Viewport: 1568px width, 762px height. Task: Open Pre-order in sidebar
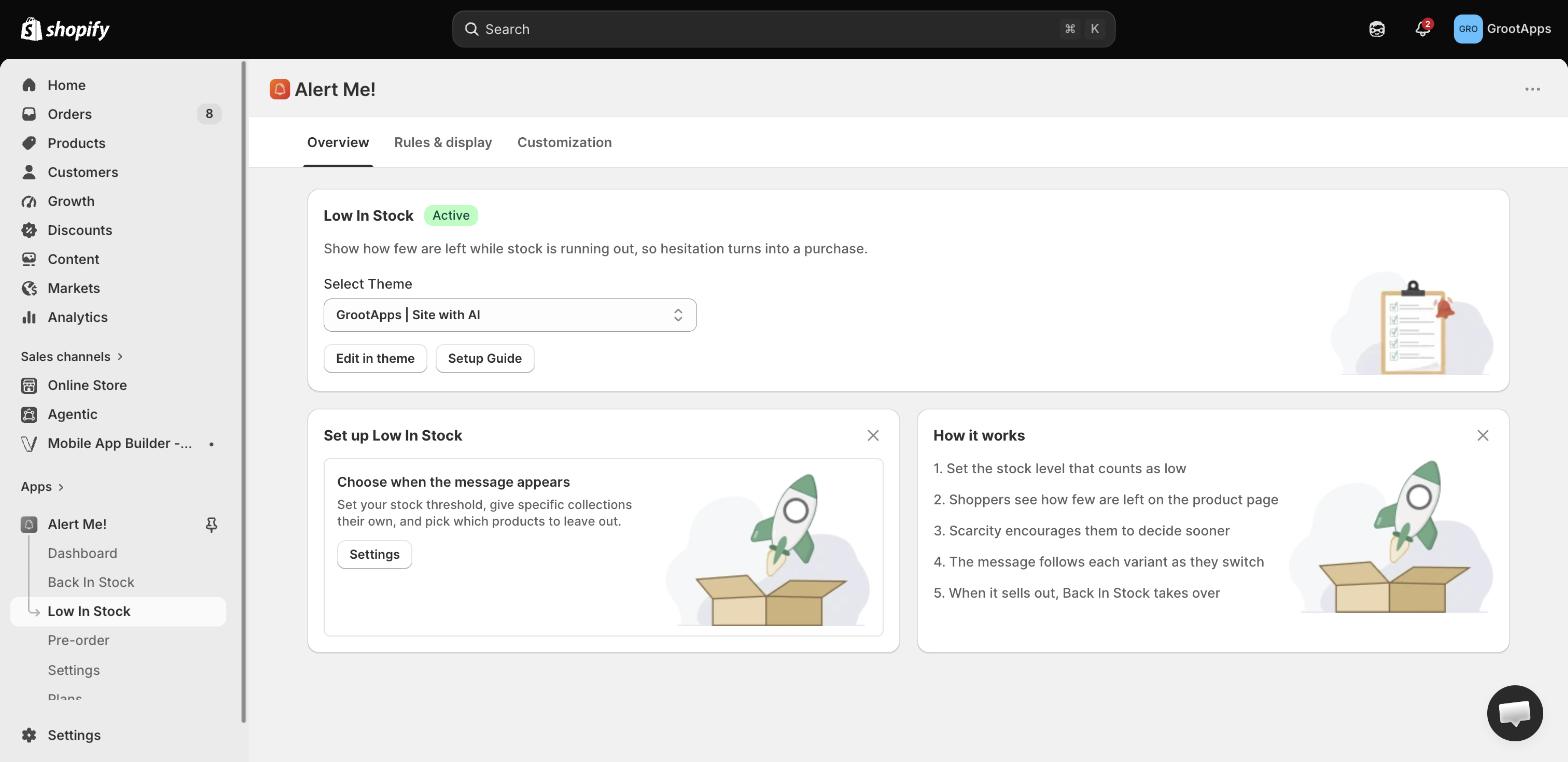pos(78,640)
